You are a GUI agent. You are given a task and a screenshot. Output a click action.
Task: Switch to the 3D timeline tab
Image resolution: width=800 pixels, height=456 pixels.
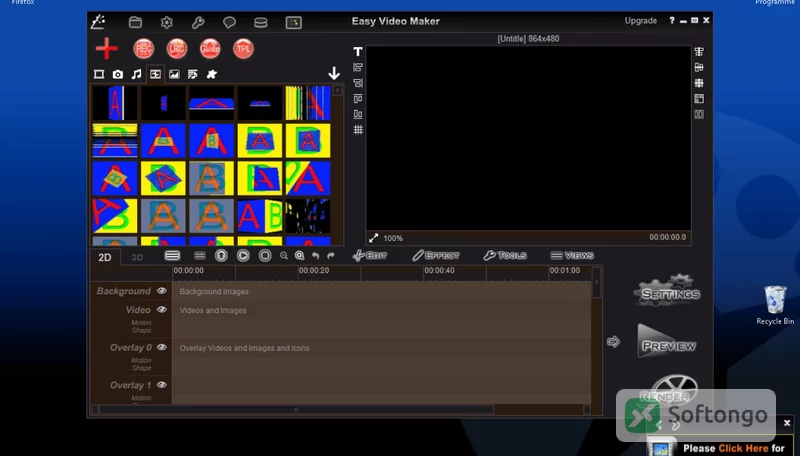137,257
